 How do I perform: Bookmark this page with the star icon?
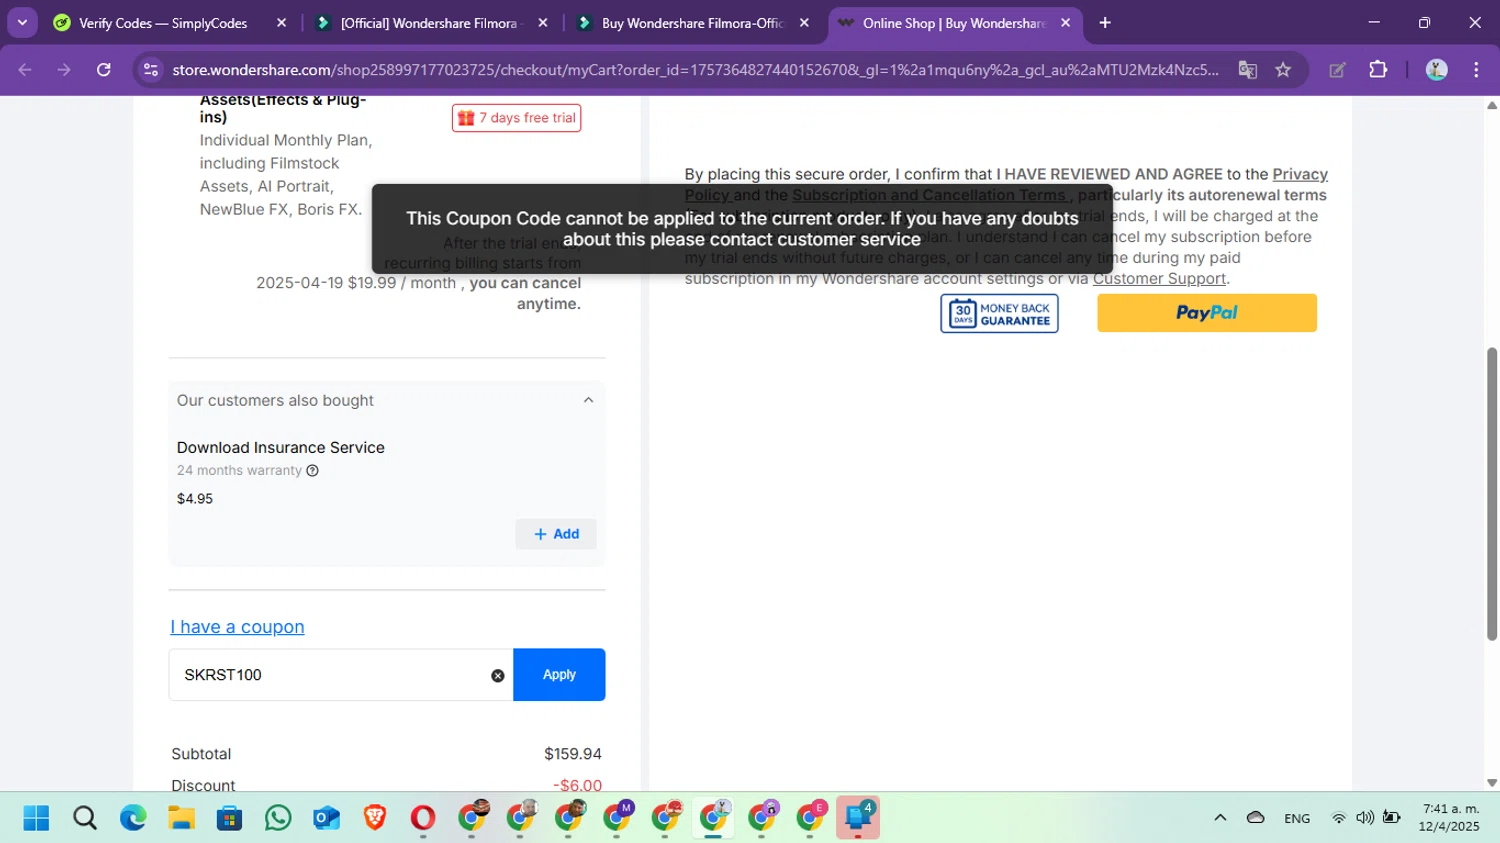pyautogui.click(x=1283, y=70)
